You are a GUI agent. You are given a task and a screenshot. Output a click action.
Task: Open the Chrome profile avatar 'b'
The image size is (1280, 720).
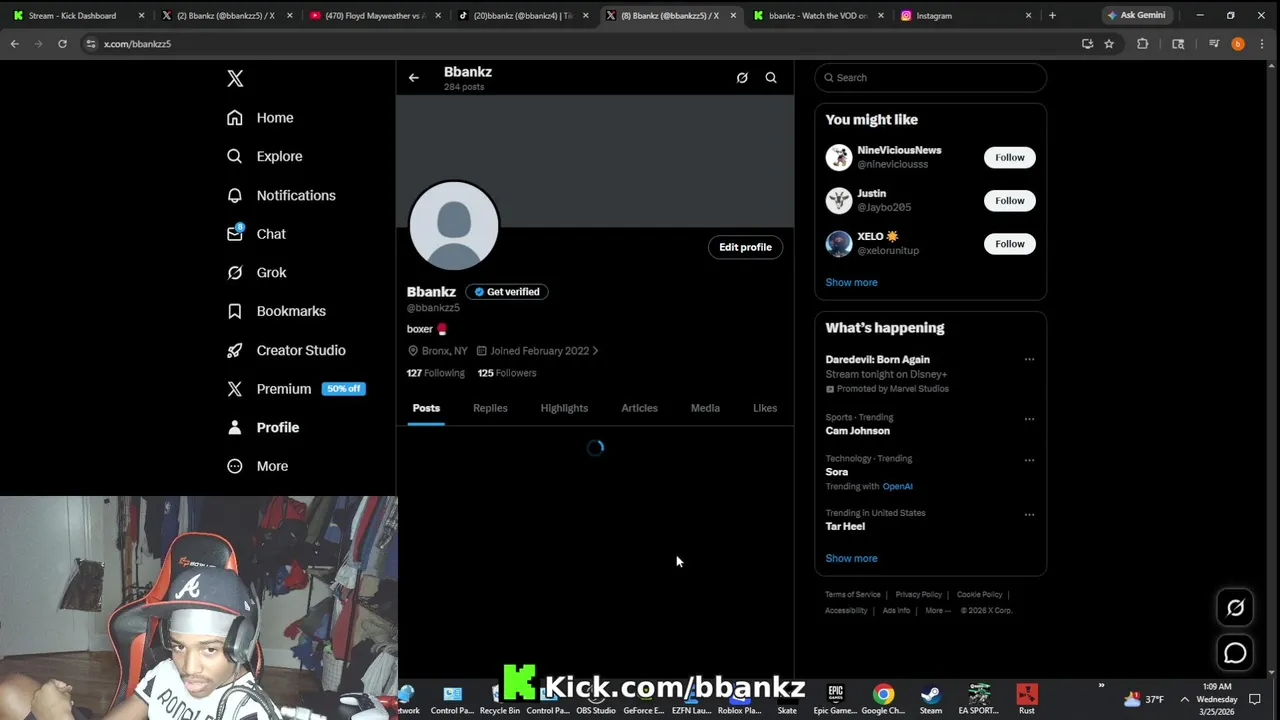pyautogui.click(x=1238, y=44)
